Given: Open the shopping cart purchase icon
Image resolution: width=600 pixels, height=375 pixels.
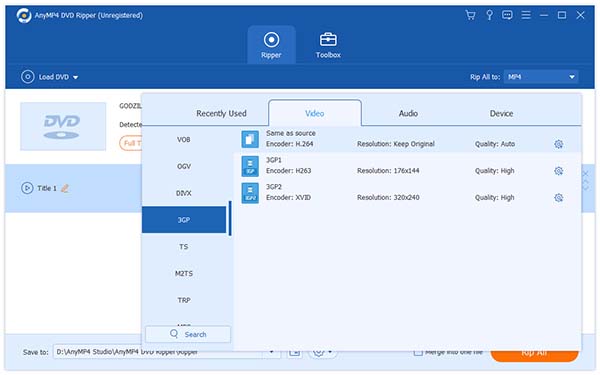Looking at the screenshot, I should coord(470,15).
